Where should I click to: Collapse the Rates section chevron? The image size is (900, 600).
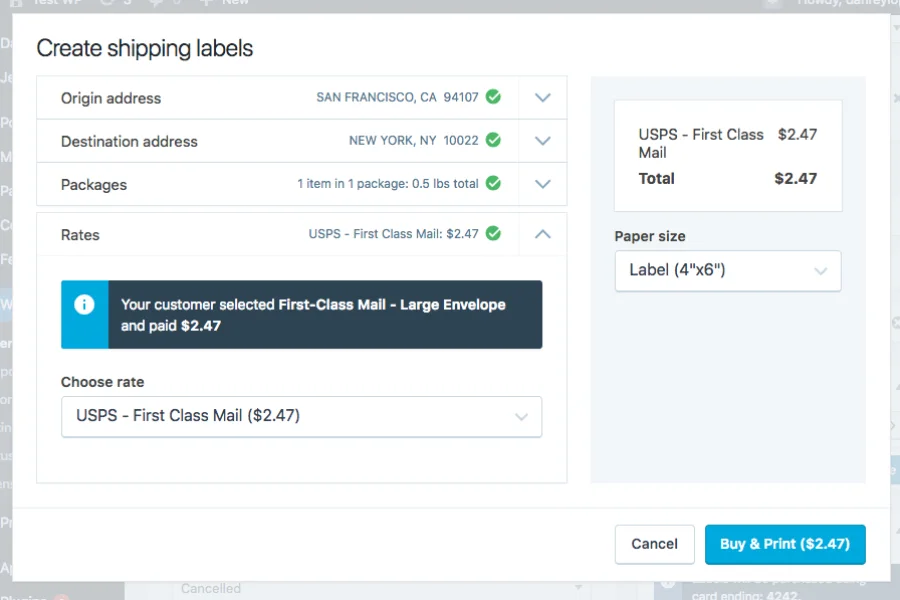[543, 234]
